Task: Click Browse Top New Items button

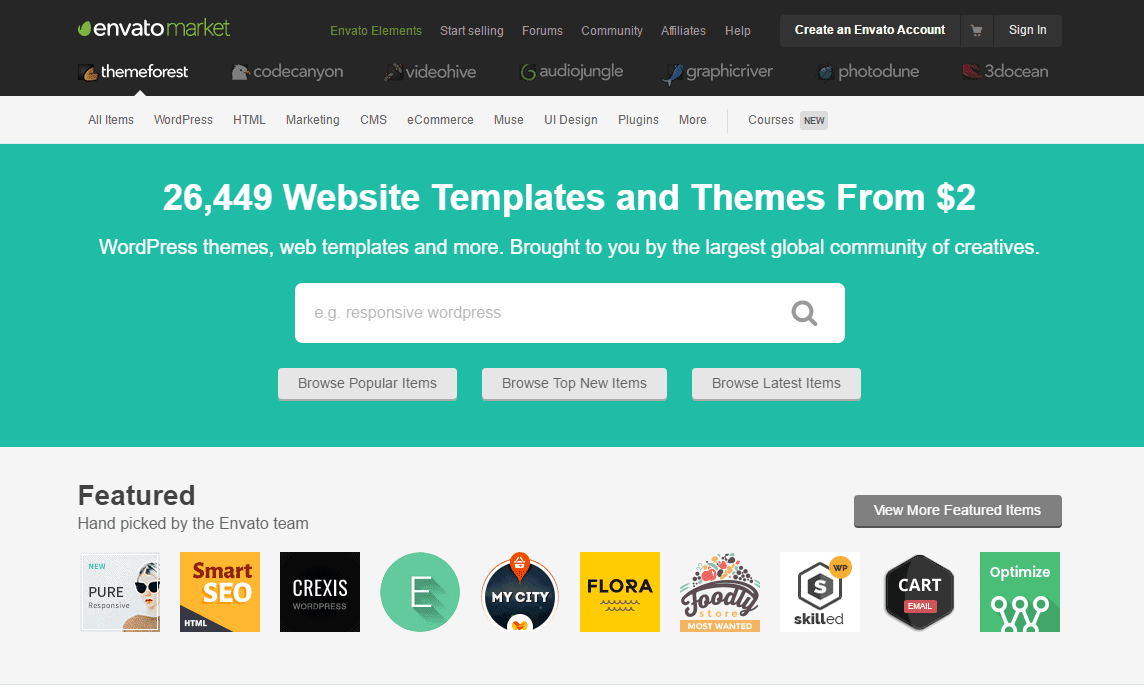Action: (574, 384)
